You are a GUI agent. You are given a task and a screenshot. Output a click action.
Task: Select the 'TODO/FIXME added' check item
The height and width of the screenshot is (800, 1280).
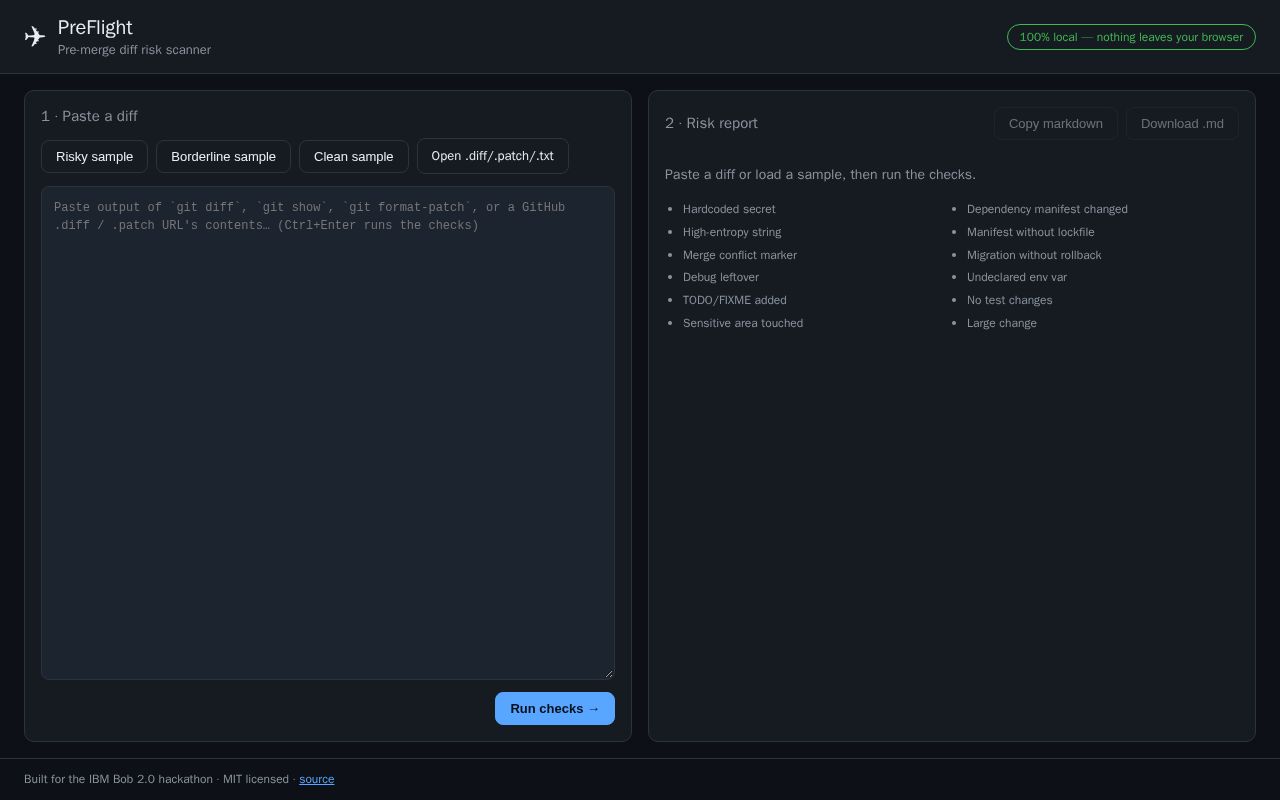[x=735, y=300]
